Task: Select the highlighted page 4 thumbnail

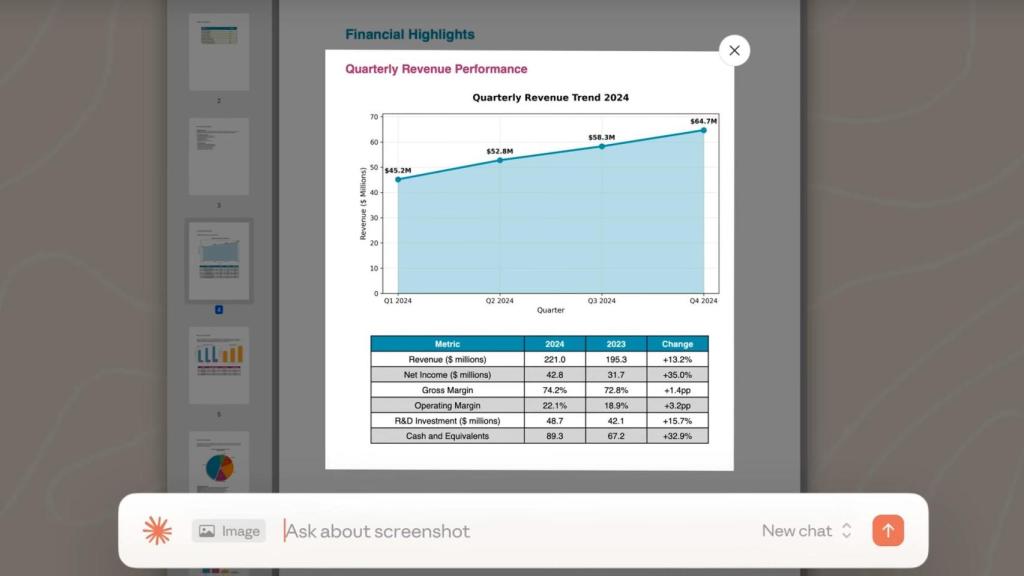Action: pyautogui.click(x=219, y=260)
